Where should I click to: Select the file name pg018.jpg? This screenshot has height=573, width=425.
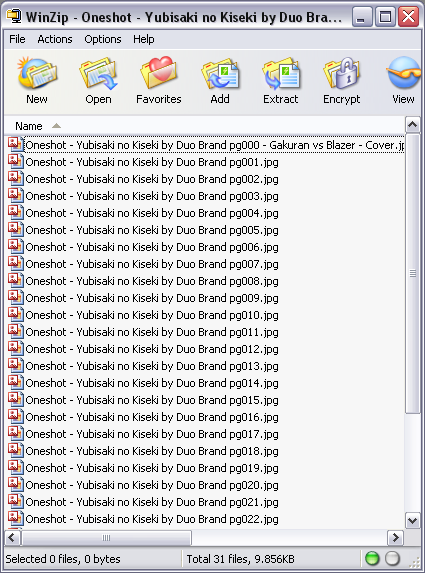point(152,451)
